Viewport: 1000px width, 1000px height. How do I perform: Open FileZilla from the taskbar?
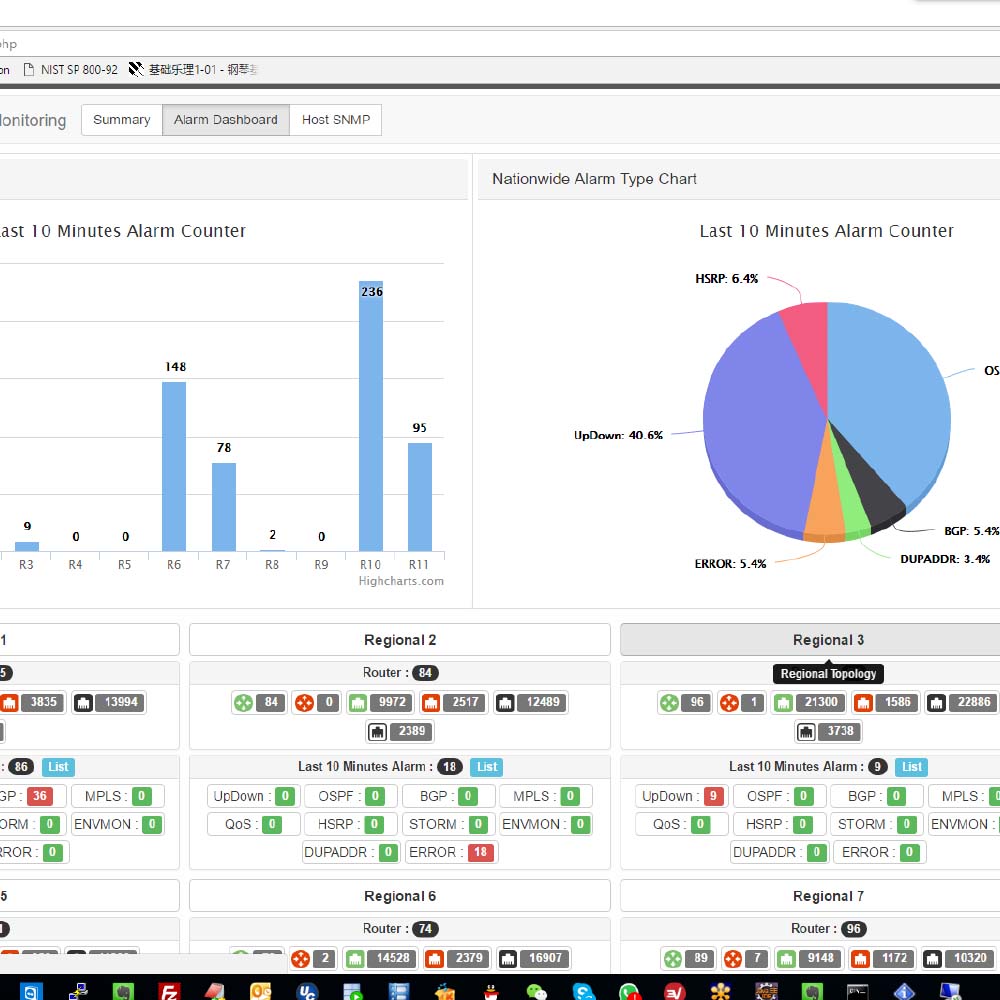[x=169, y=992]
